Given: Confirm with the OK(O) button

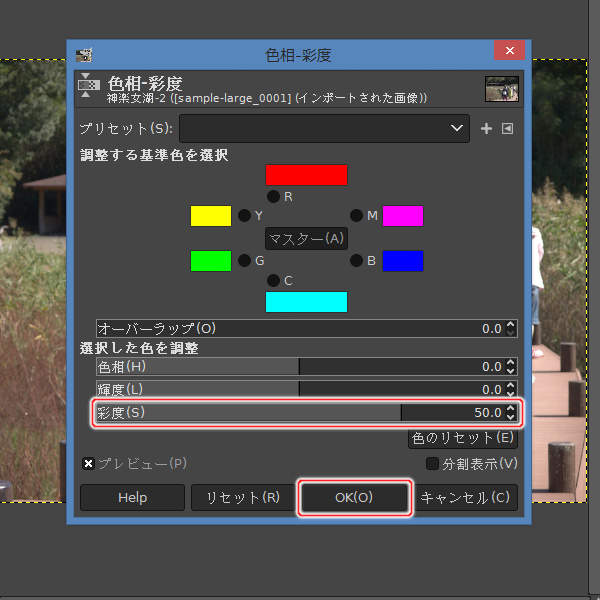Looking at the screenshot, I should point(354,497).
